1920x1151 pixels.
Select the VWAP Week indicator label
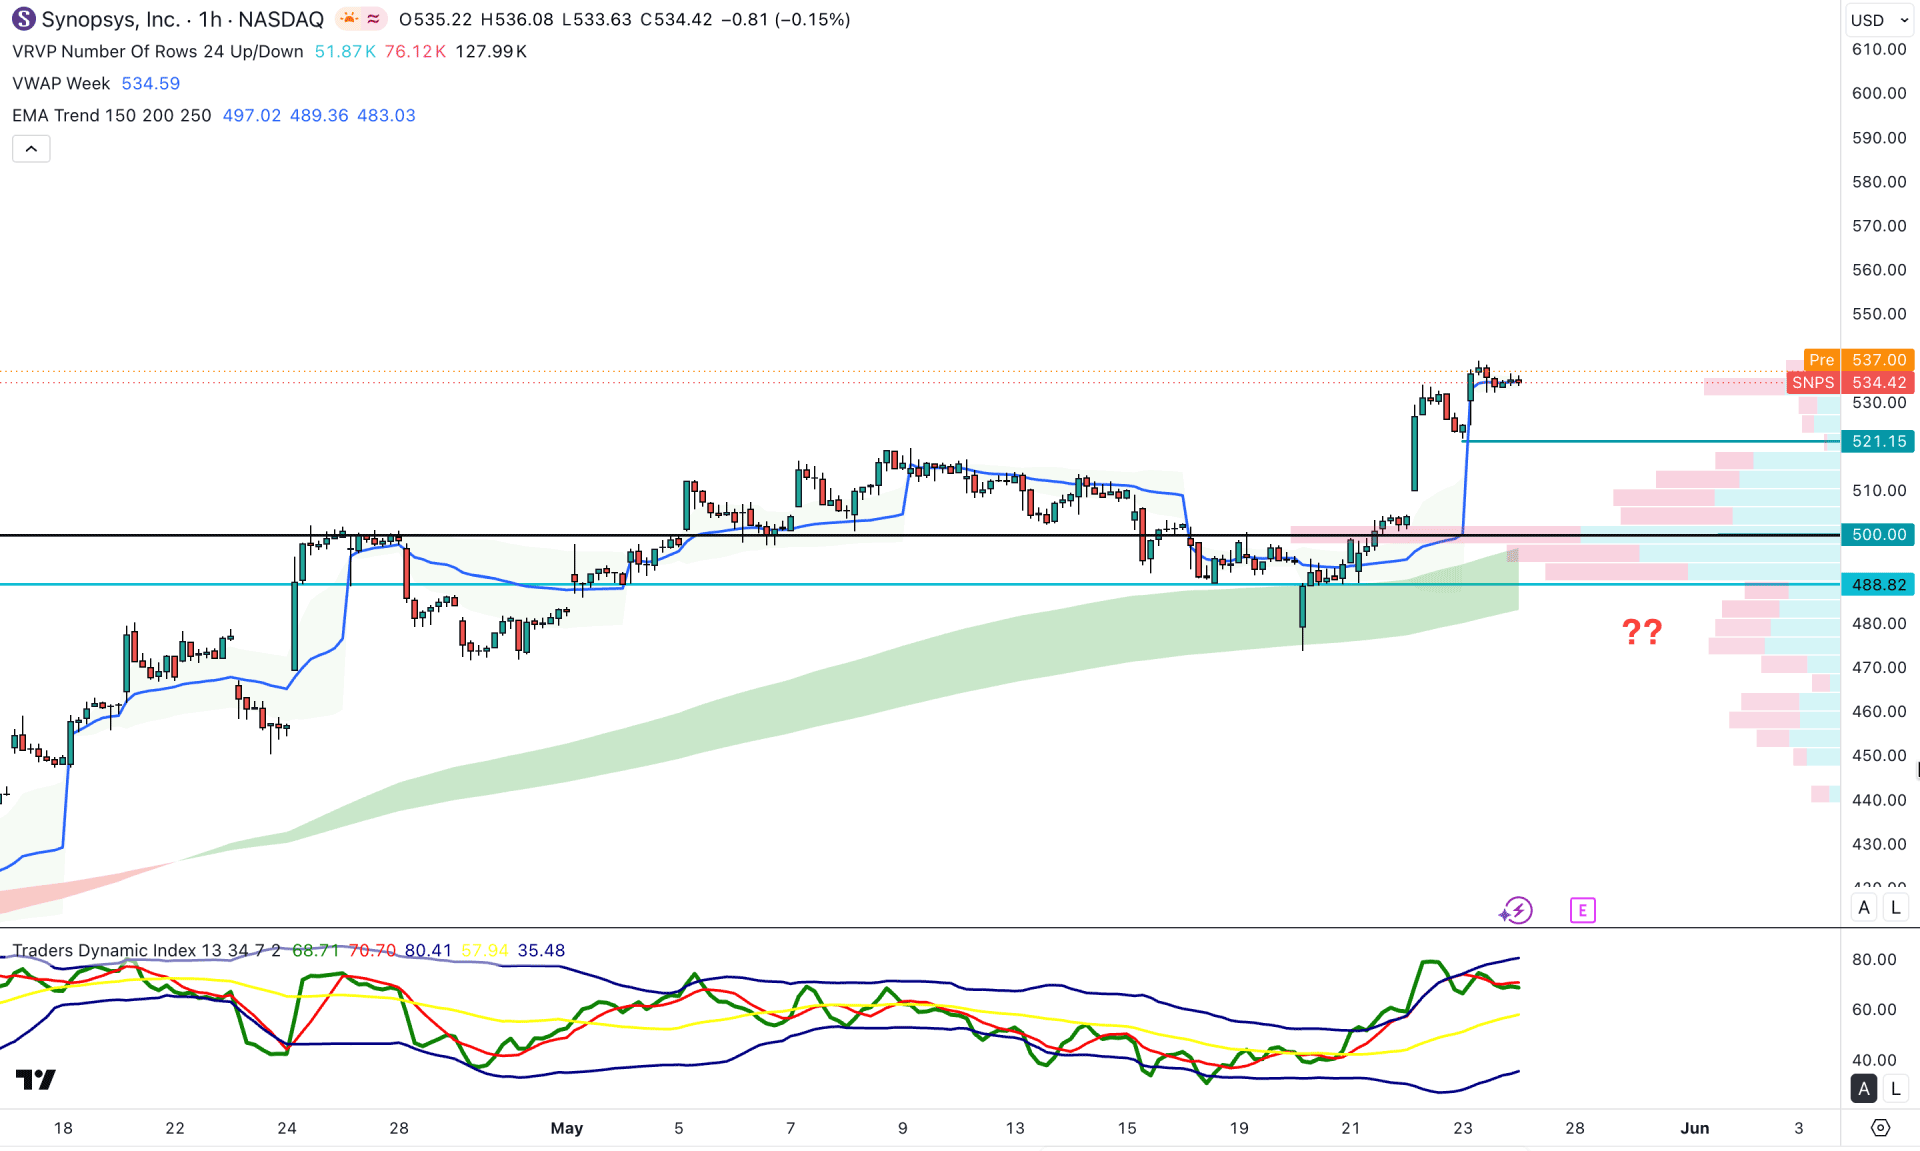point(61,83)
